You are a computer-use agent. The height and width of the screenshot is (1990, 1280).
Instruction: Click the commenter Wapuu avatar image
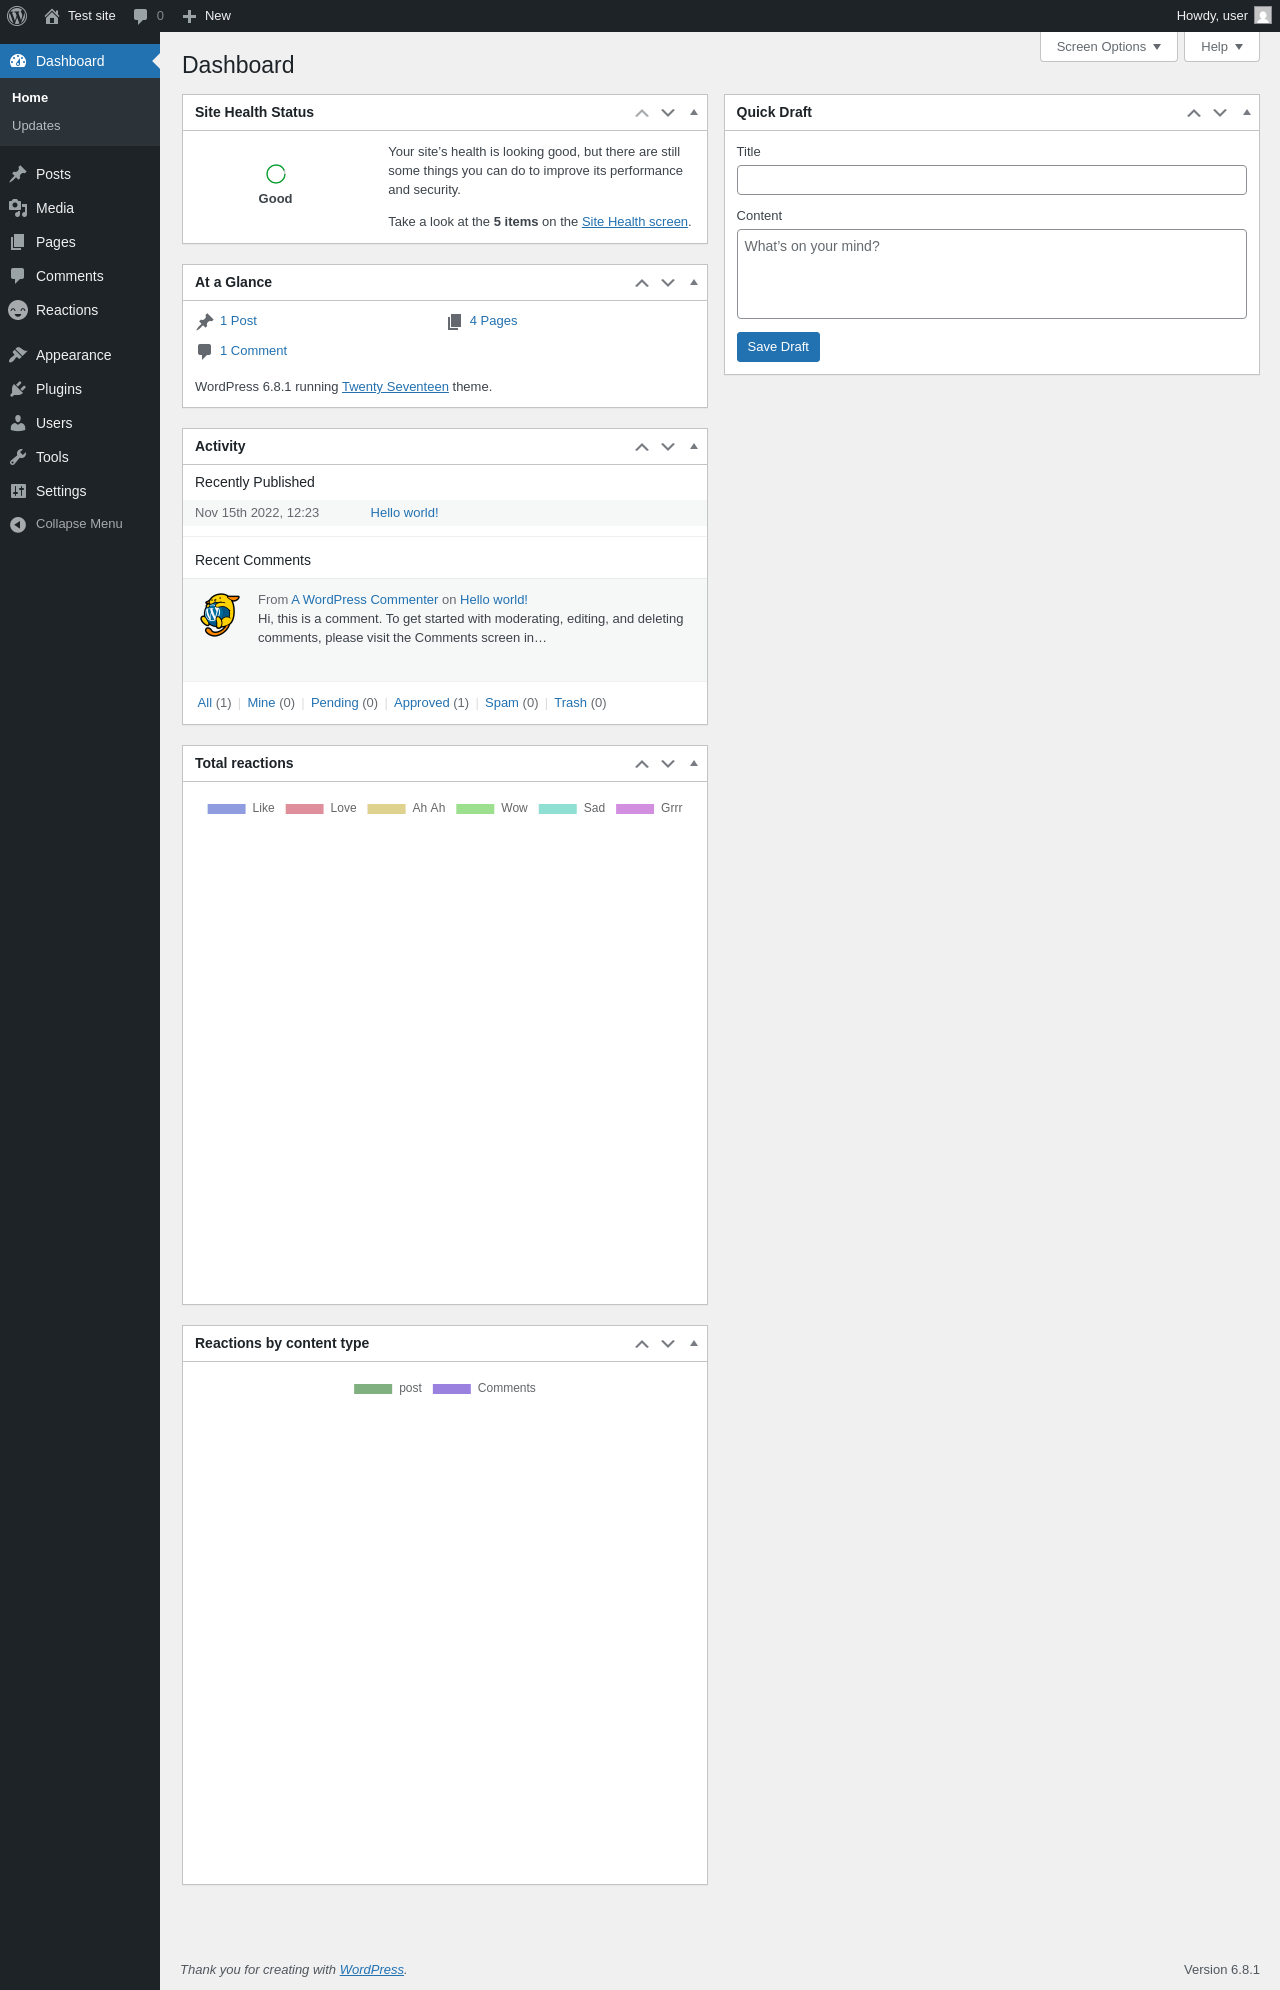click(x=220, y=615)
